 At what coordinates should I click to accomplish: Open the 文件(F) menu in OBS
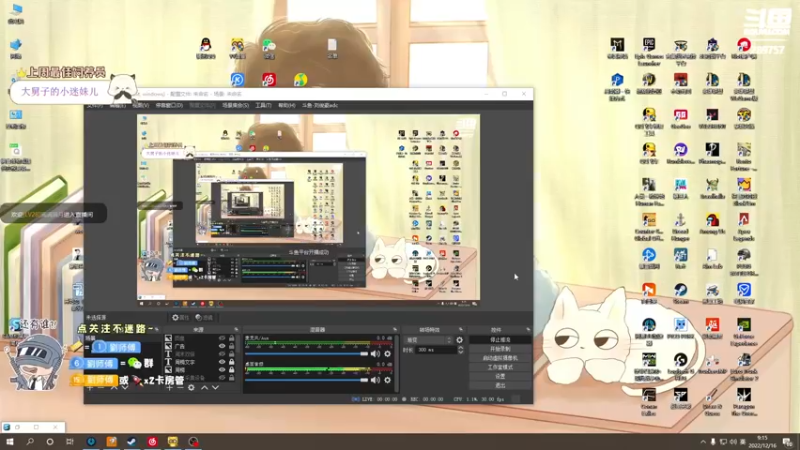(x=94, y=106)
